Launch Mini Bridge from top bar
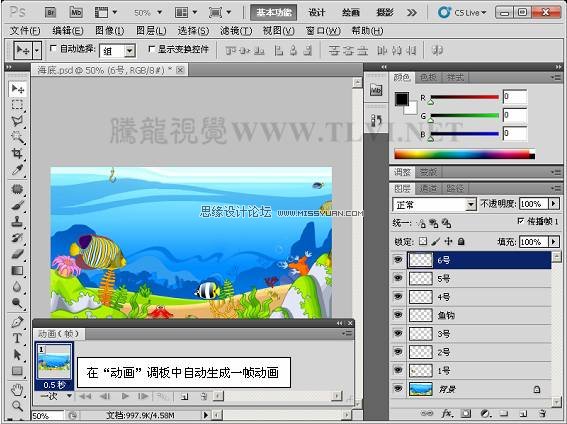 [x=76, y=13]
